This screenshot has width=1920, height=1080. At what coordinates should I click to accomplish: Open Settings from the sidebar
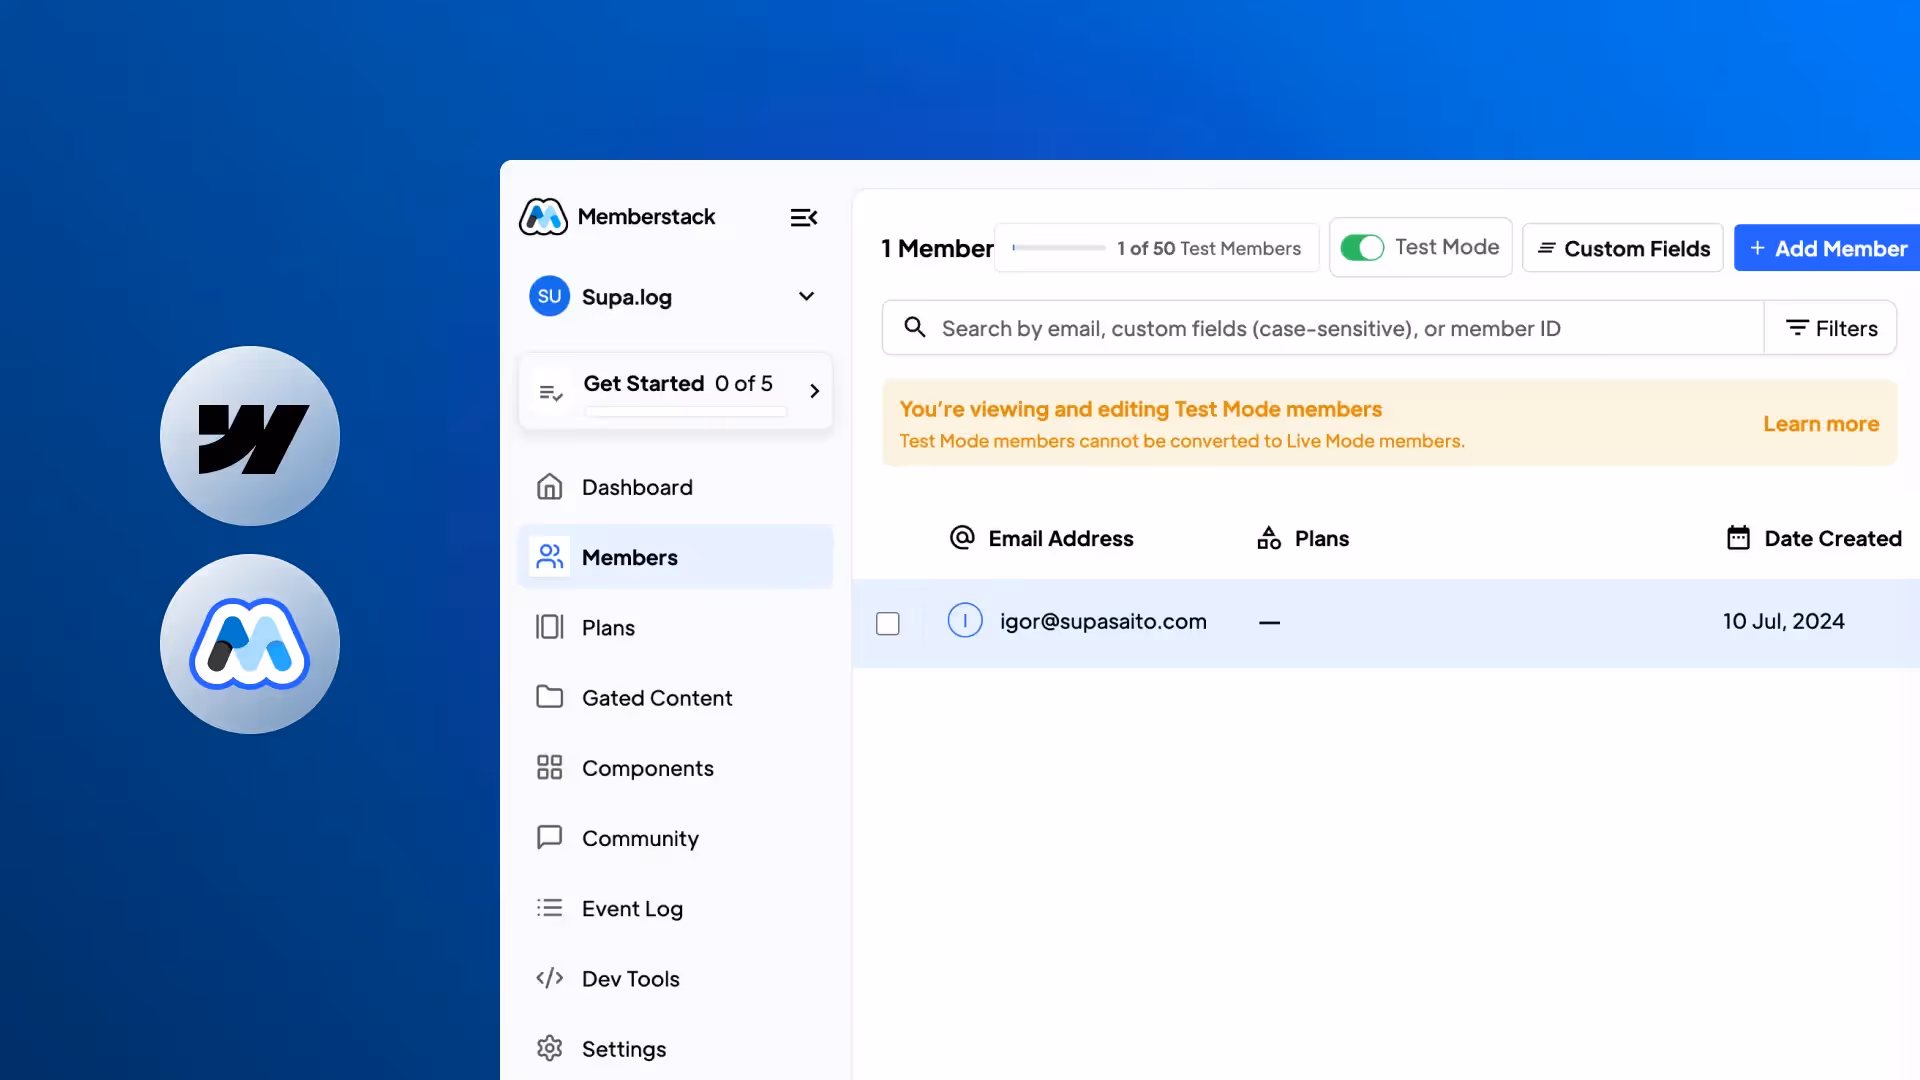[x=623, y=1048]
